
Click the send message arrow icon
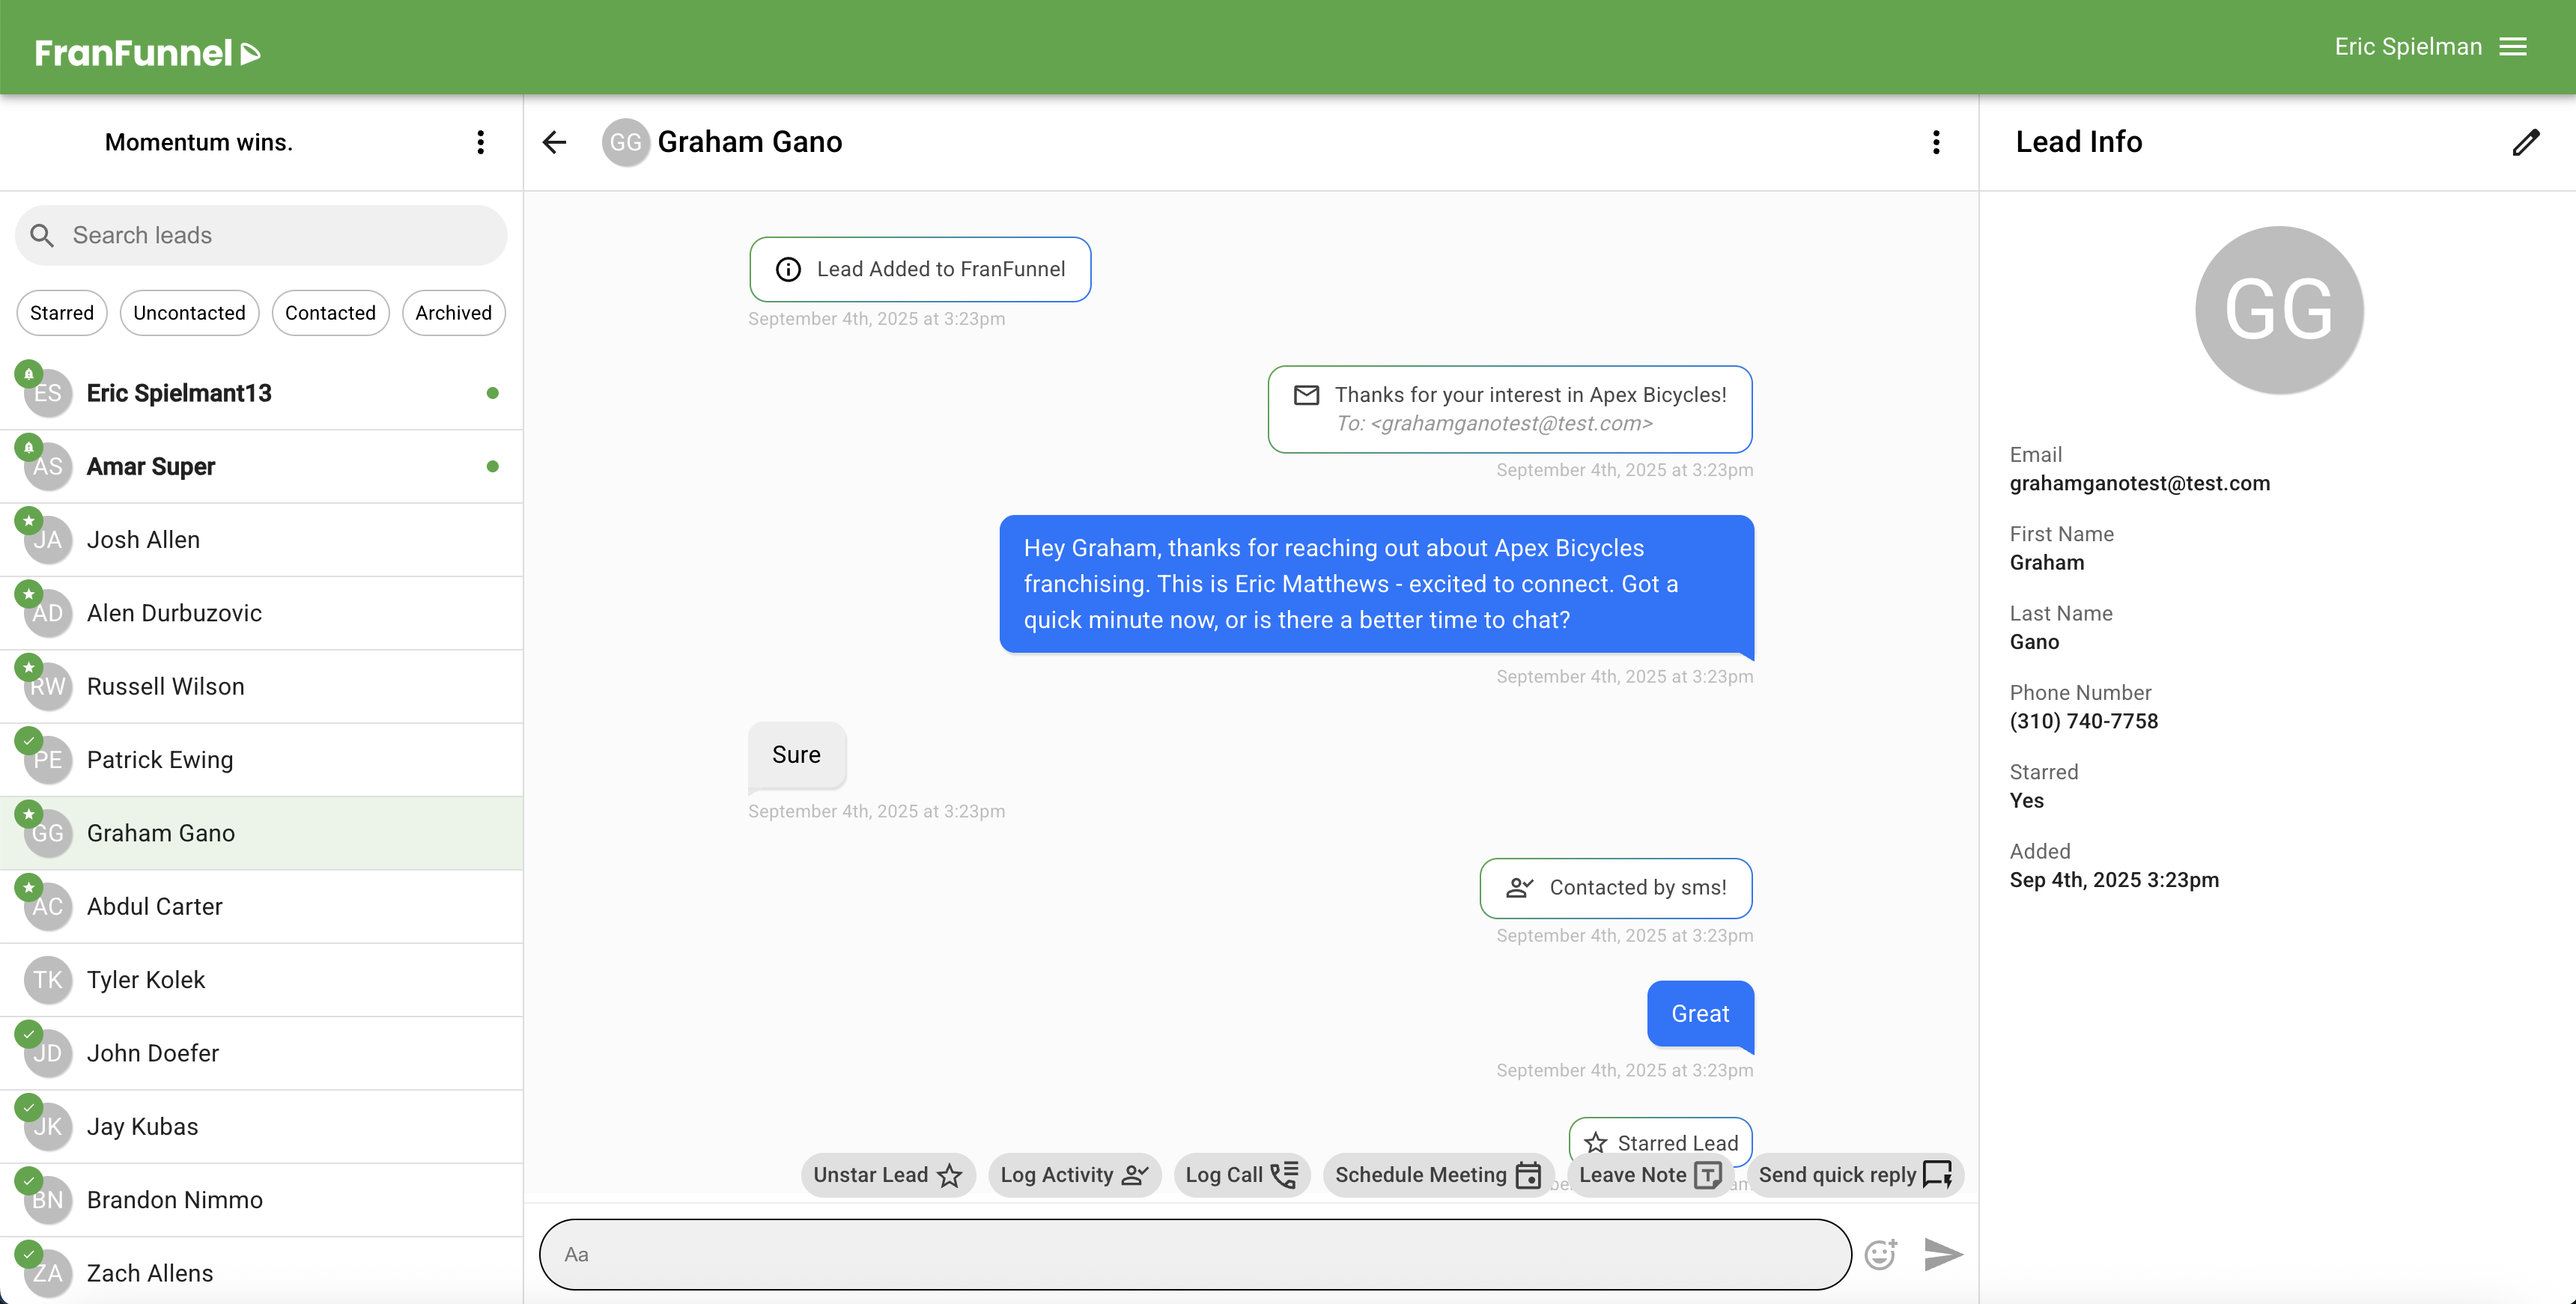pos(1943,1254)
